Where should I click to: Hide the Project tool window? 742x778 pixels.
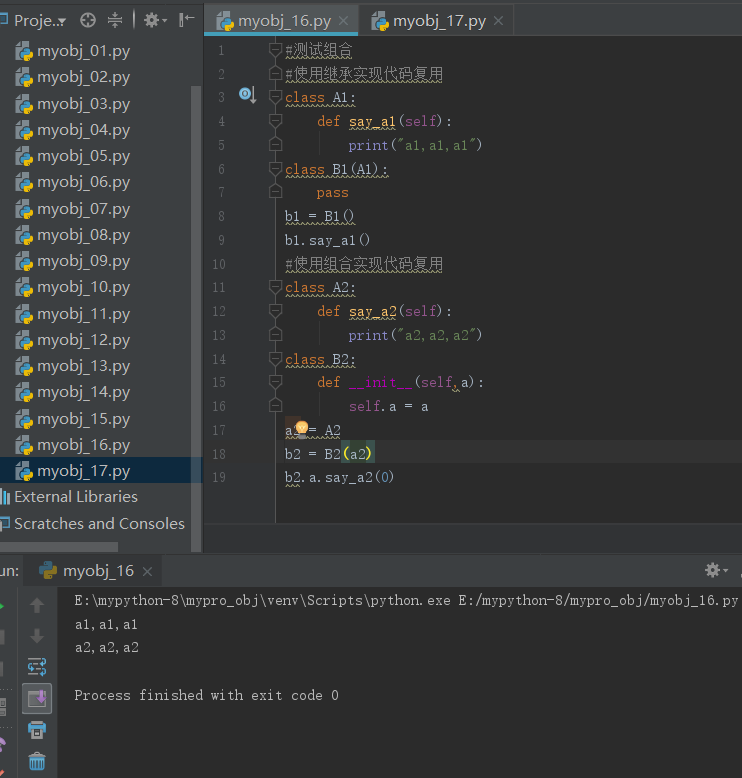point(187,20)
